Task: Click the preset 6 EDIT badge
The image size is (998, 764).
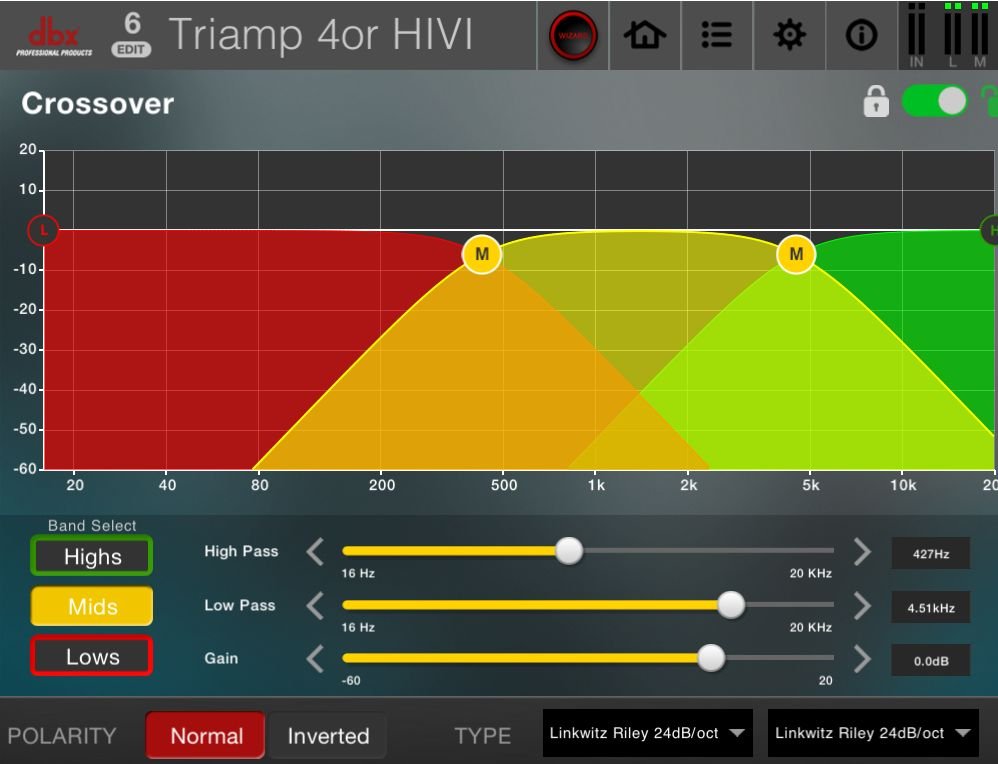Action: pyautogui.click(x=131, y=36)
